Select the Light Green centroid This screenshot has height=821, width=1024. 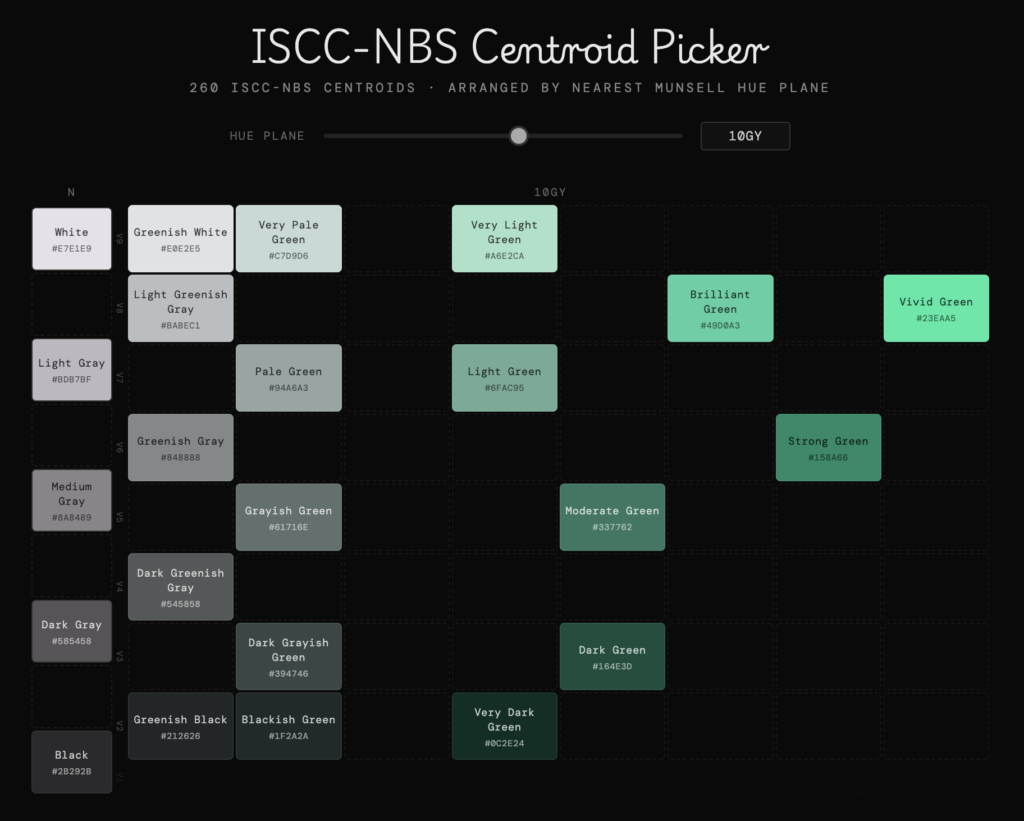click(504, 377)
